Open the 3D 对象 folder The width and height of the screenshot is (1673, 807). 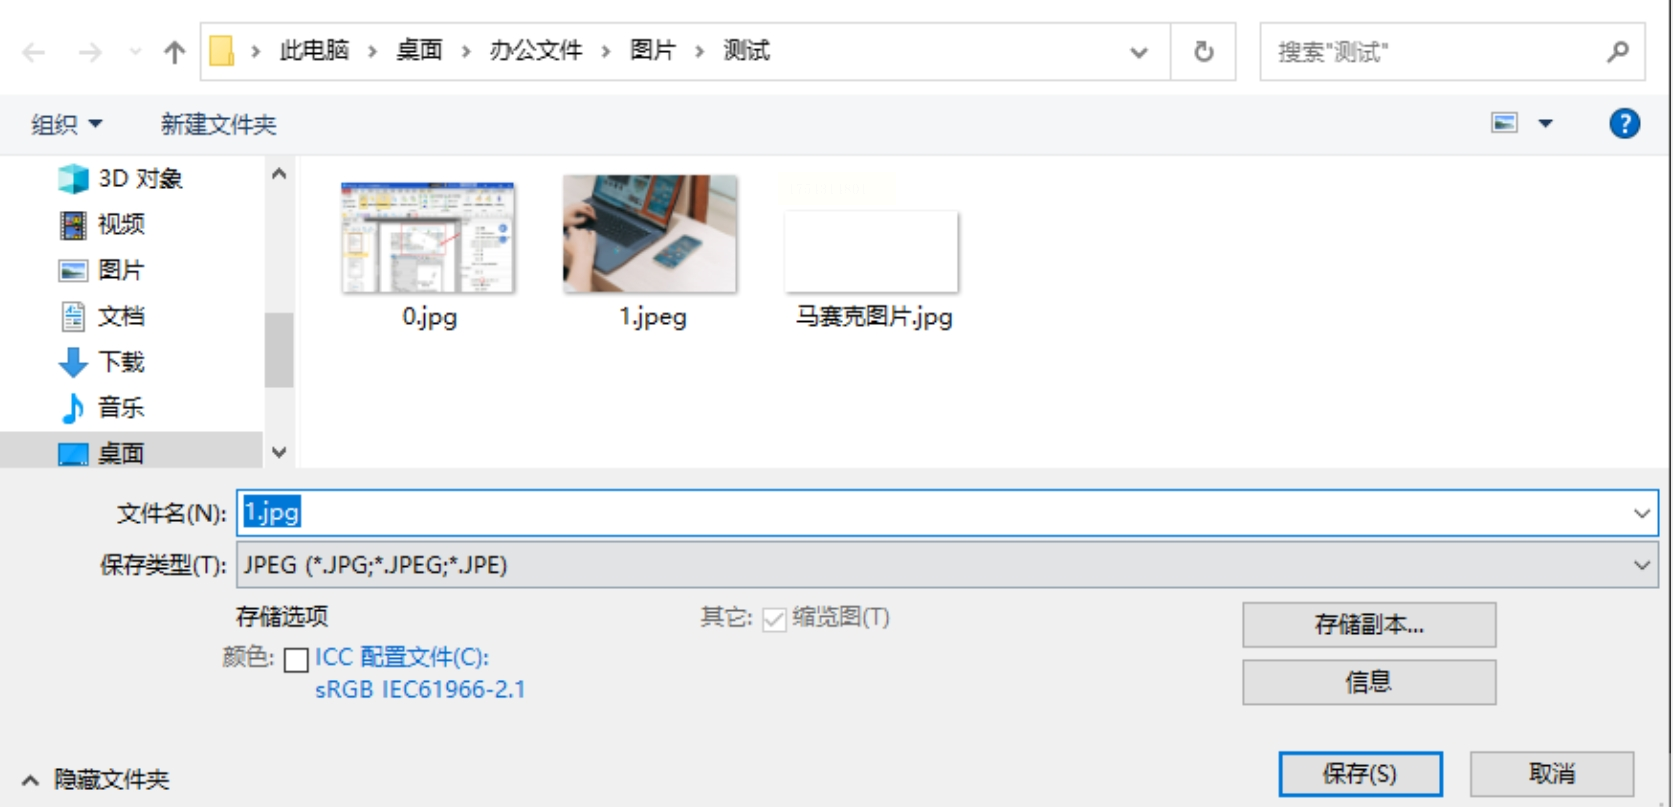click(121, 179)
